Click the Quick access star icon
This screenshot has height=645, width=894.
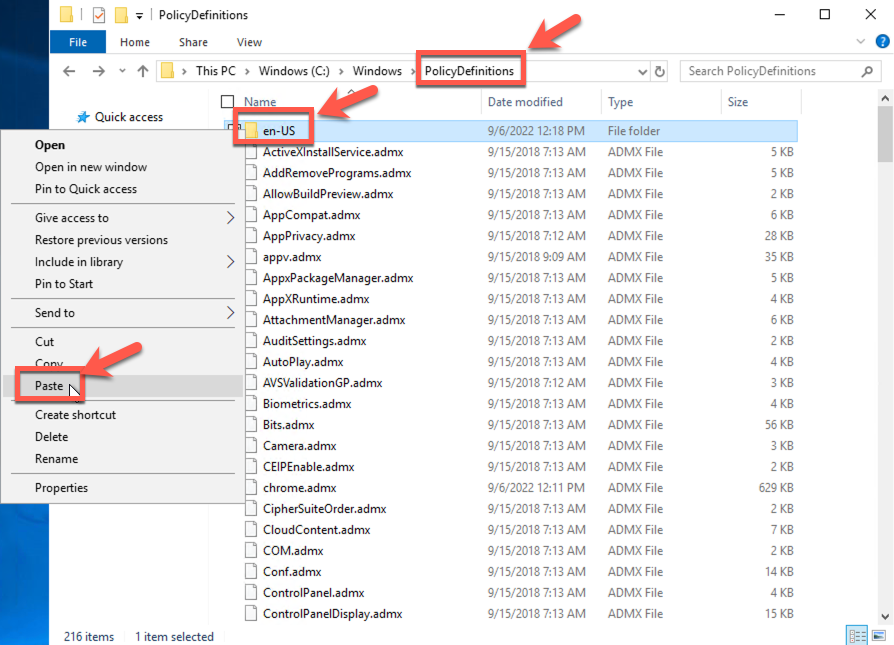point(83,117)
